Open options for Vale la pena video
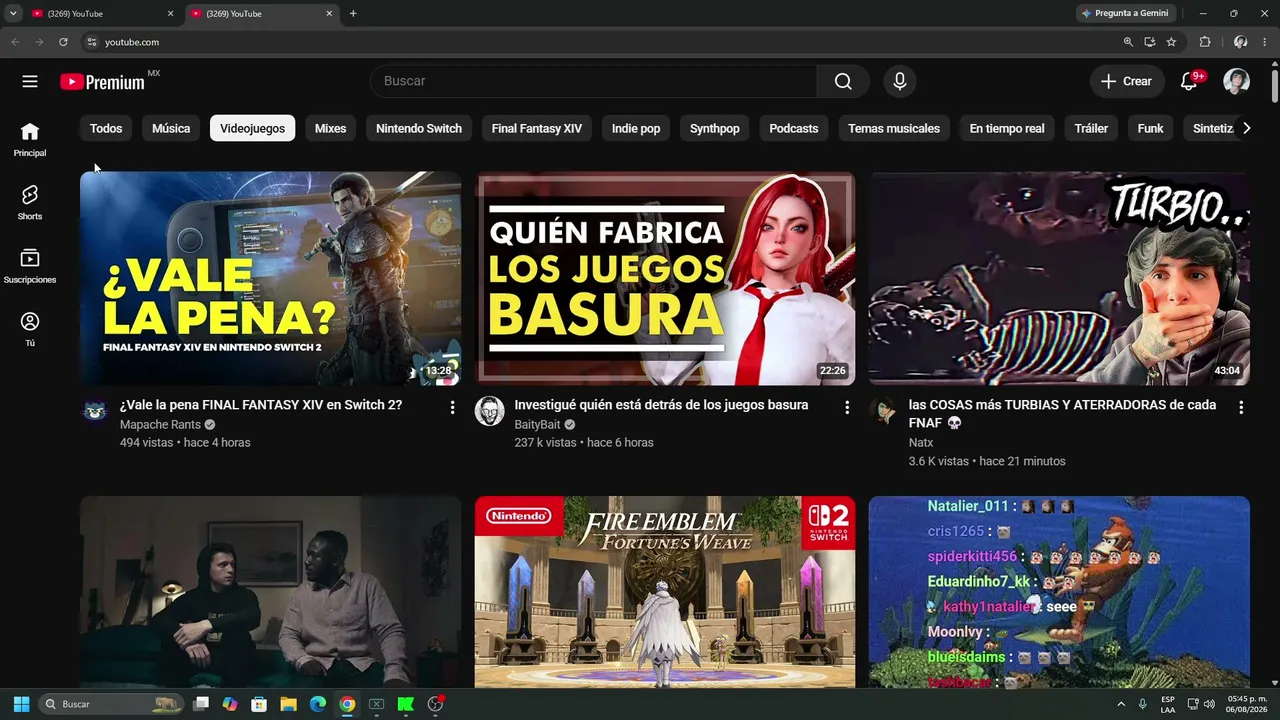The width and height of the screenshot is (1280, 720). (x=452, y=407)
